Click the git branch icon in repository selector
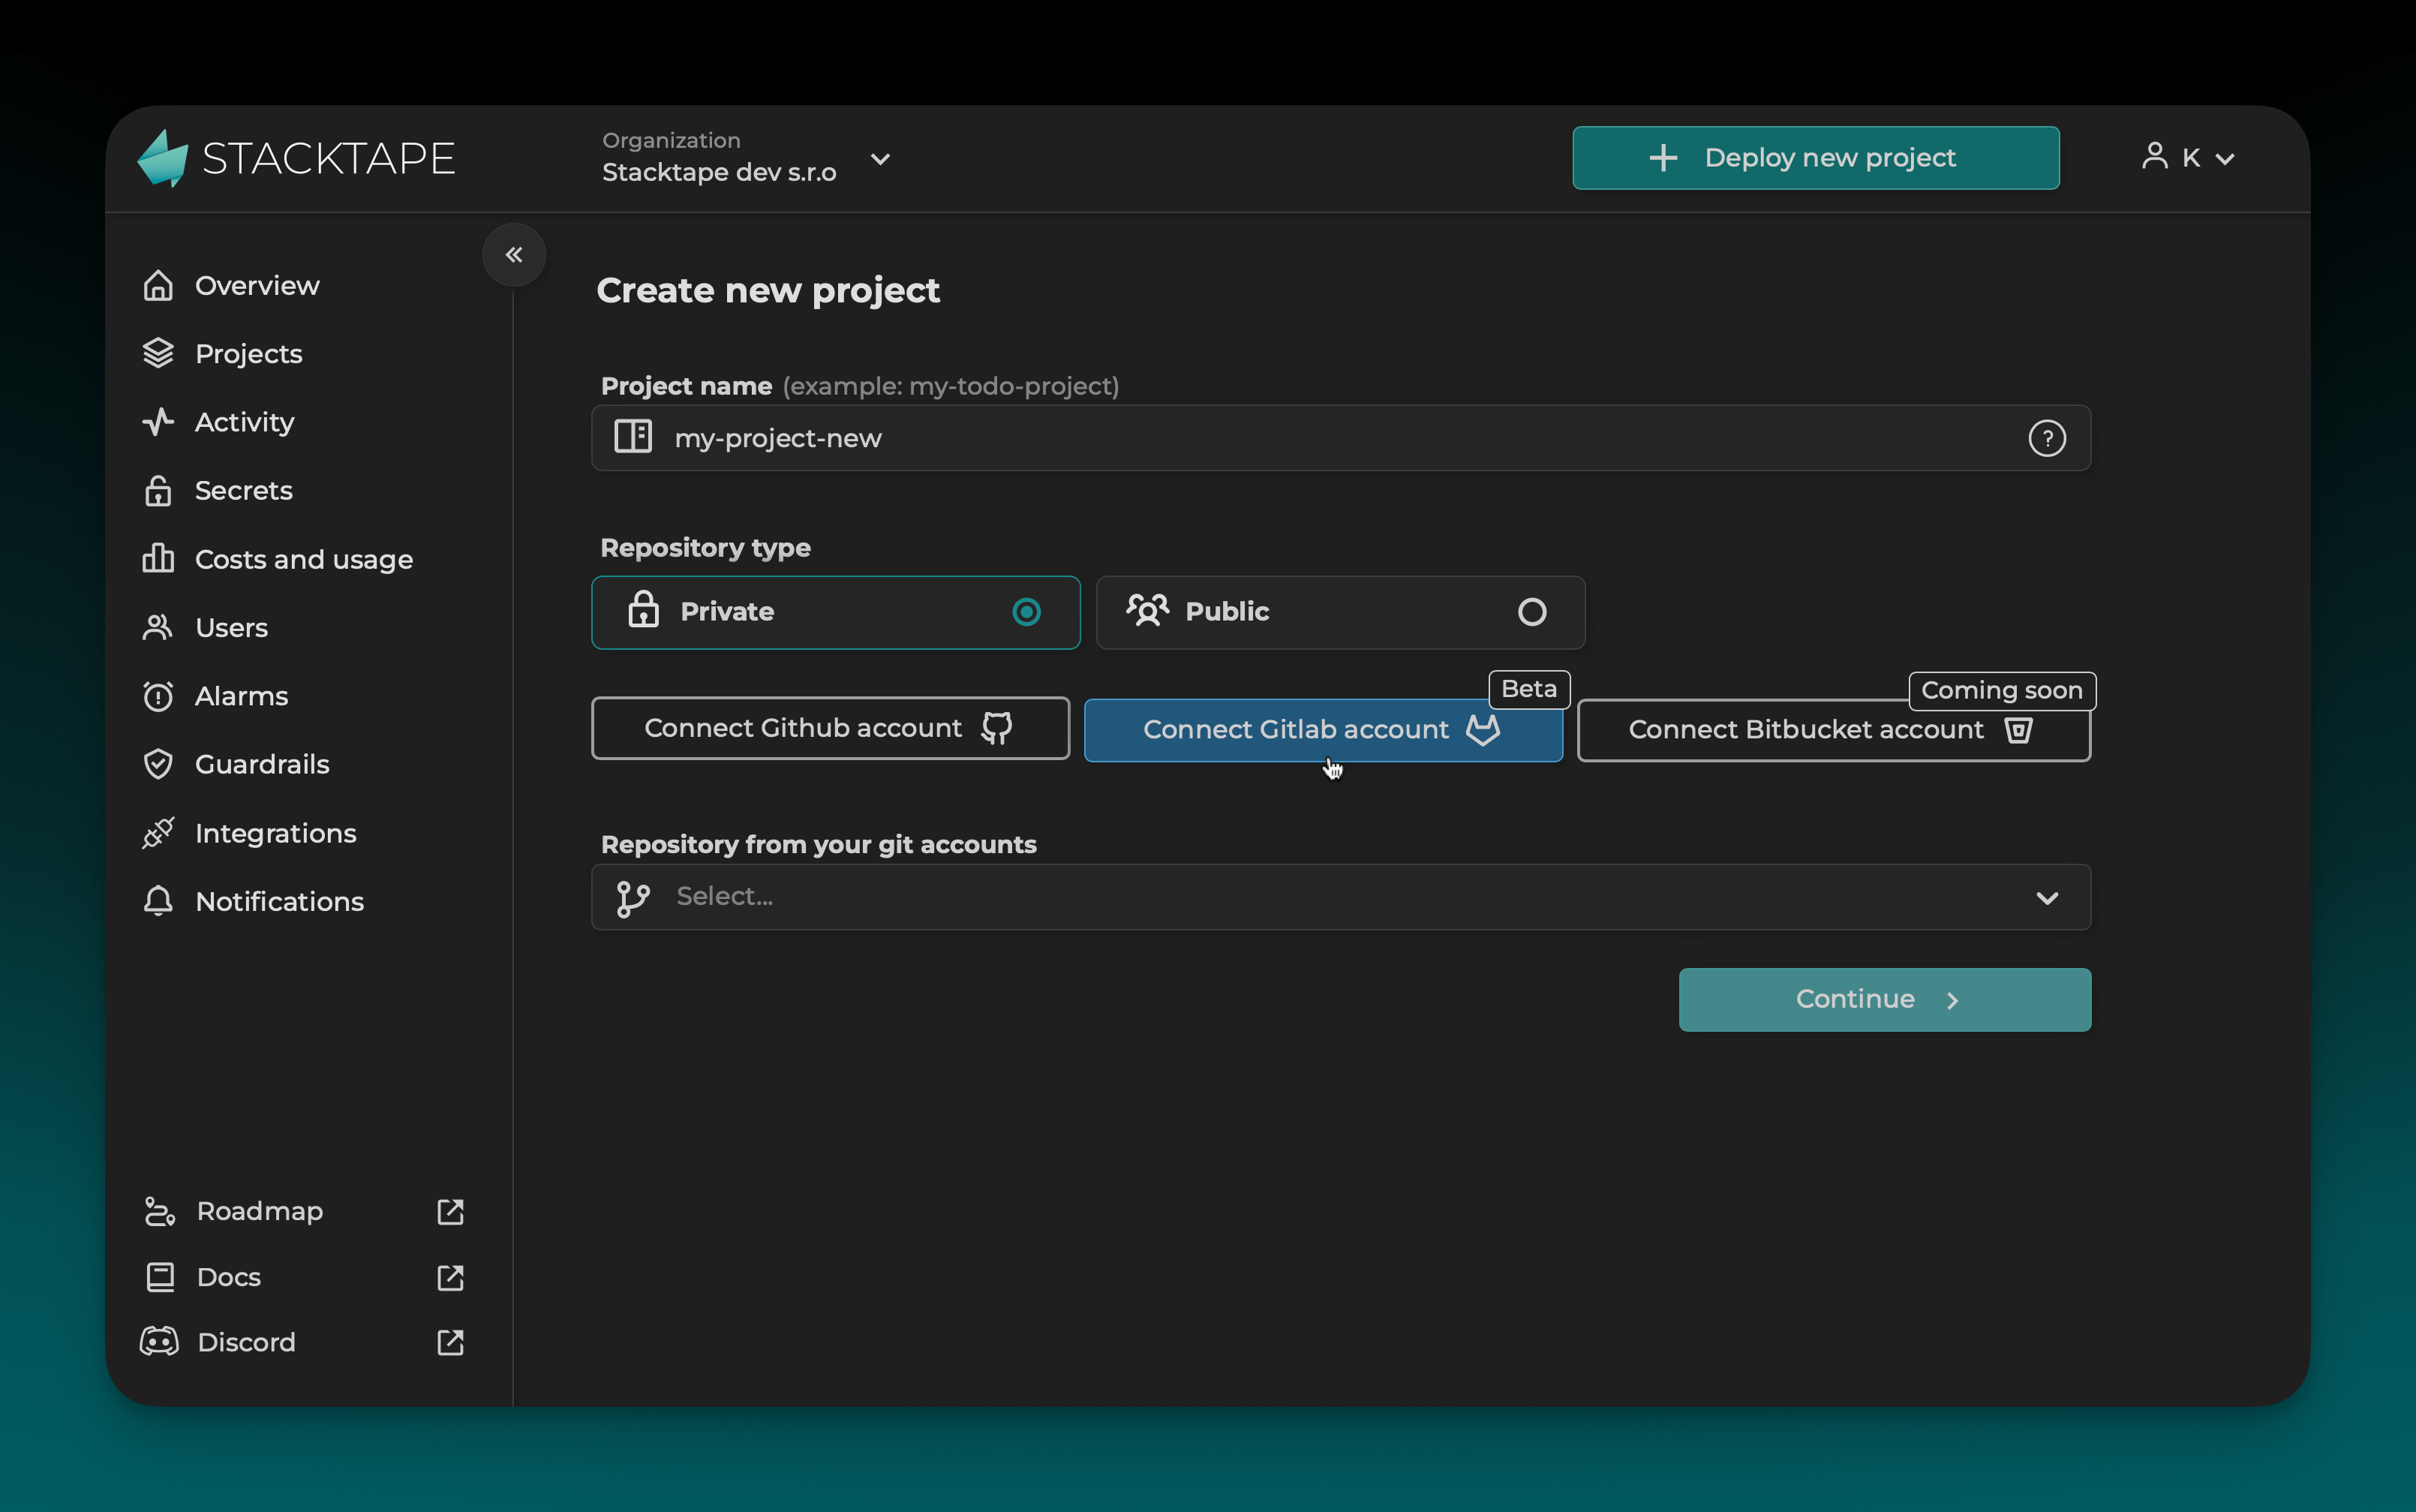The width and height of the screenshot is (2416, 1512). pos(633,898)
